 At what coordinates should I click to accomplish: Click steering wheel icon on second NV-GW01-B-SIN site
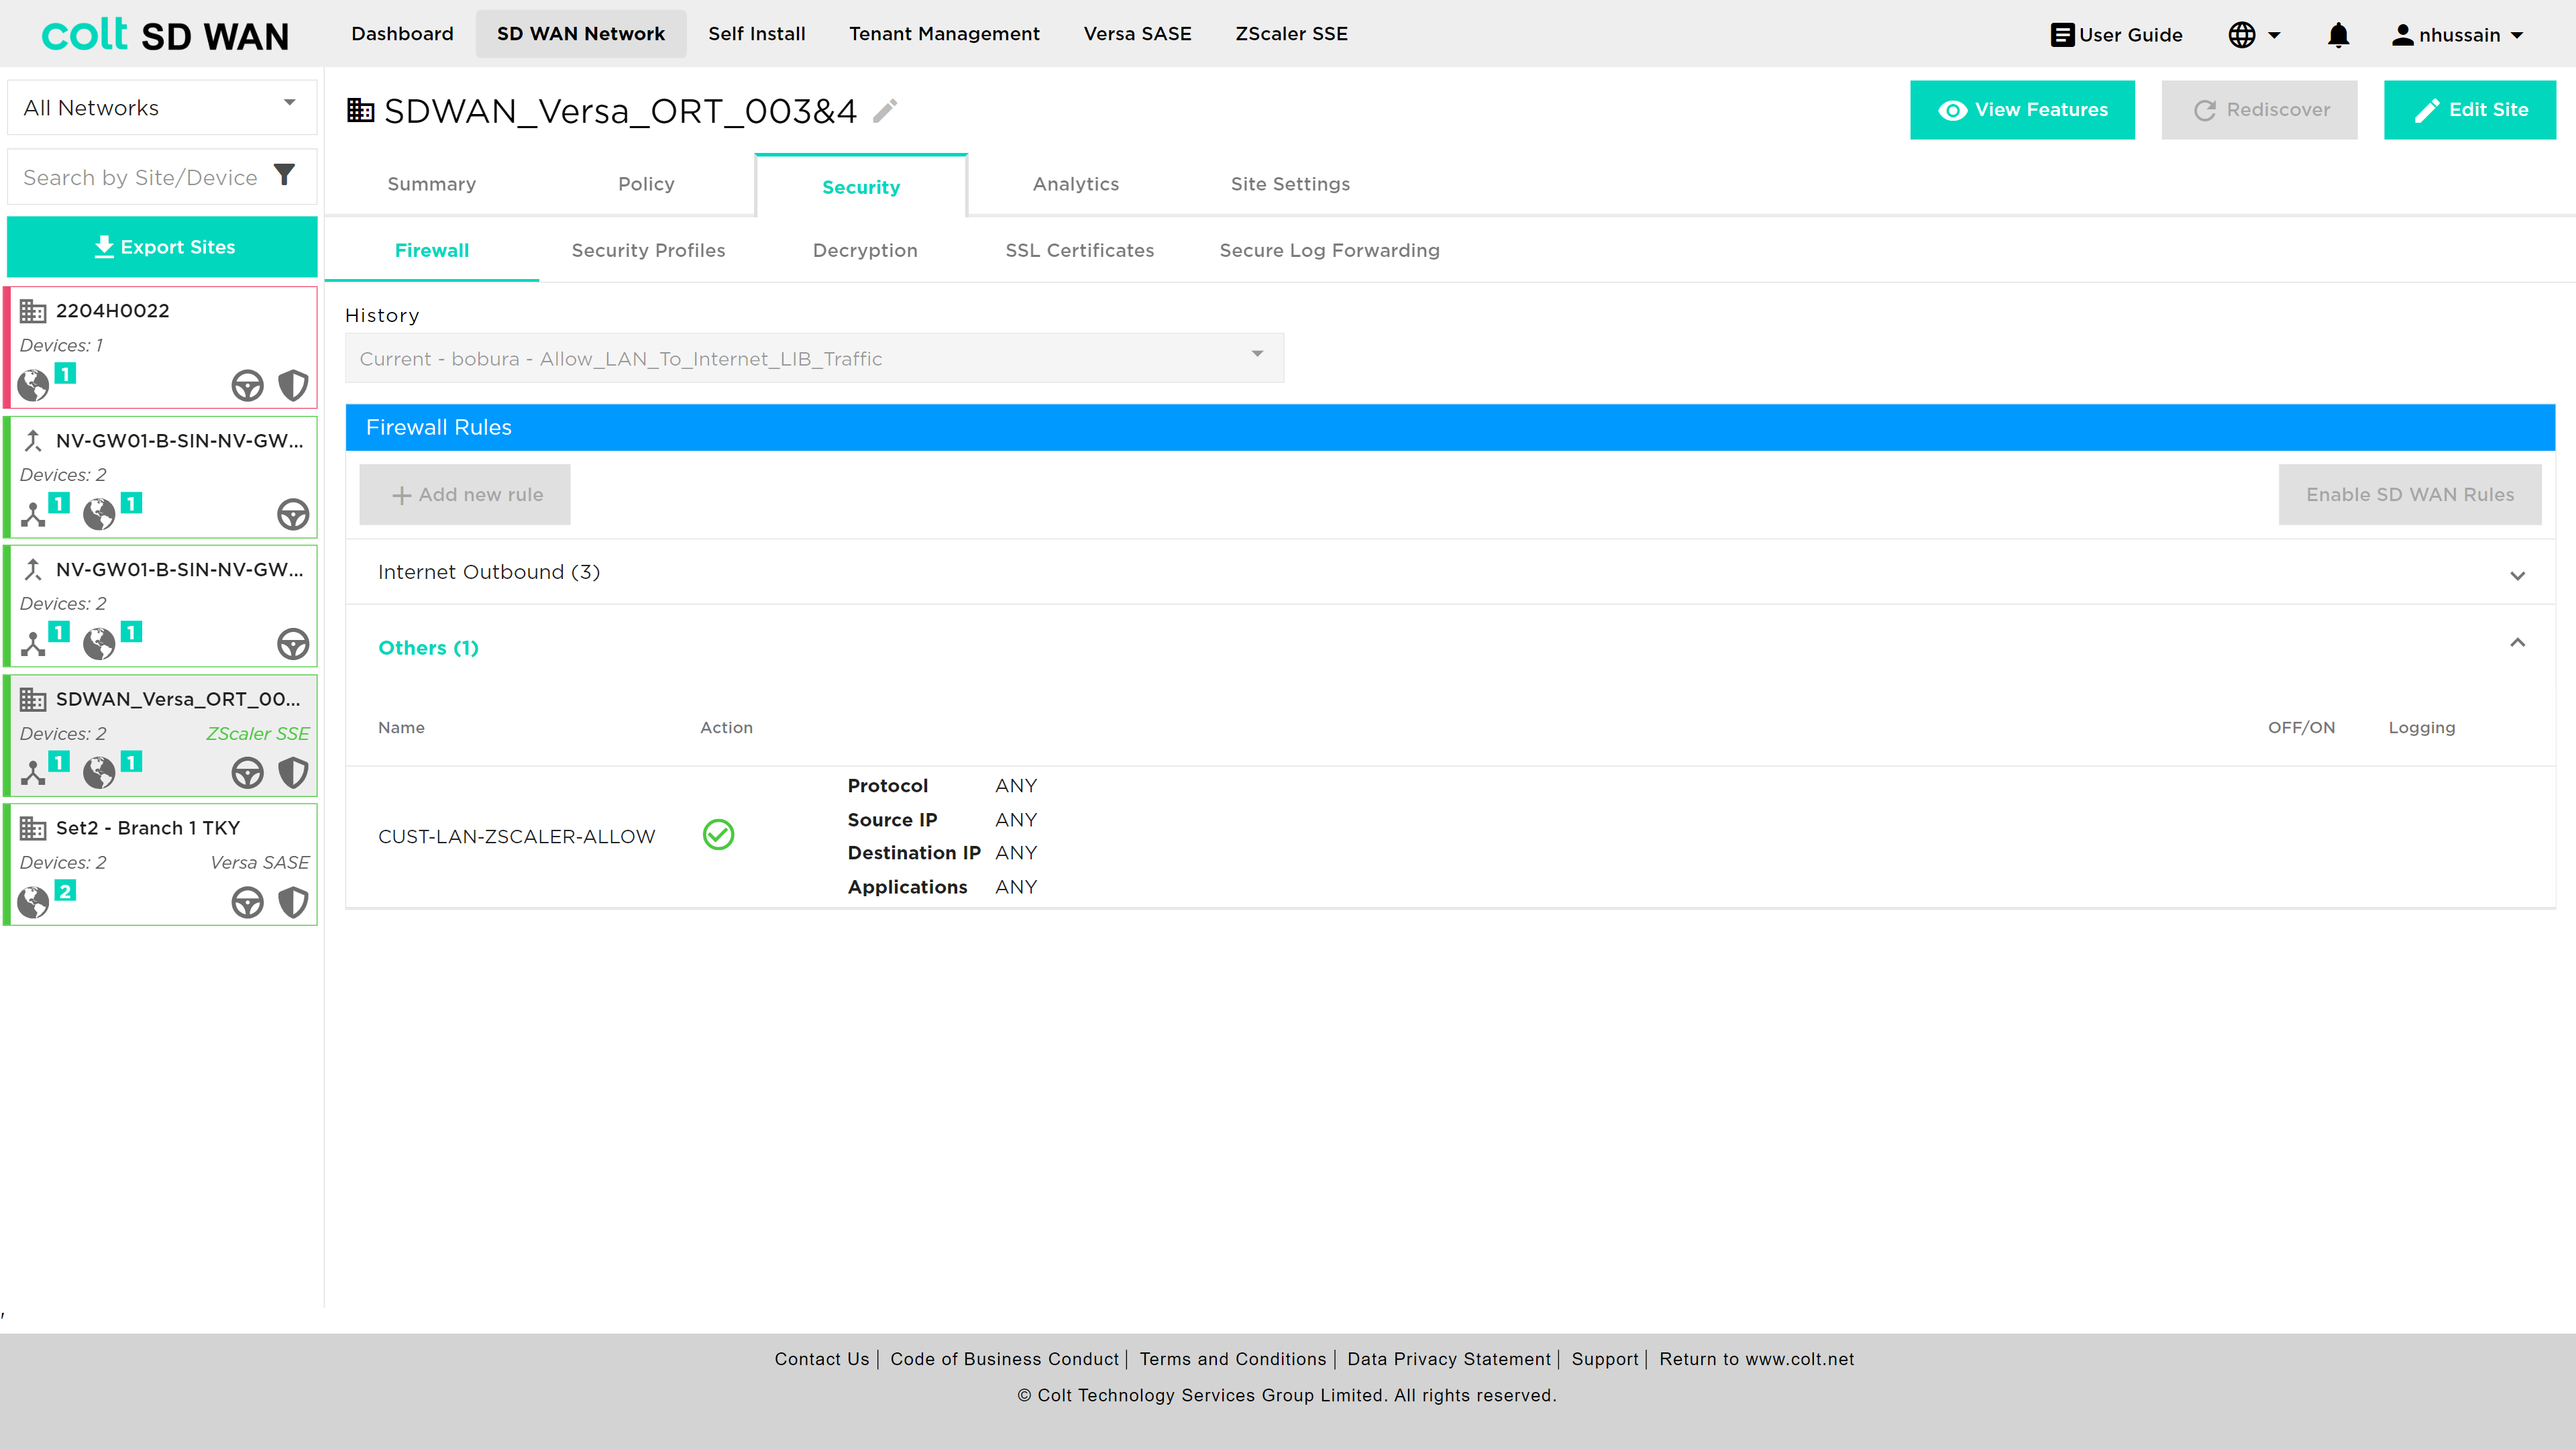pyautogui.click(x=293, y=644)
